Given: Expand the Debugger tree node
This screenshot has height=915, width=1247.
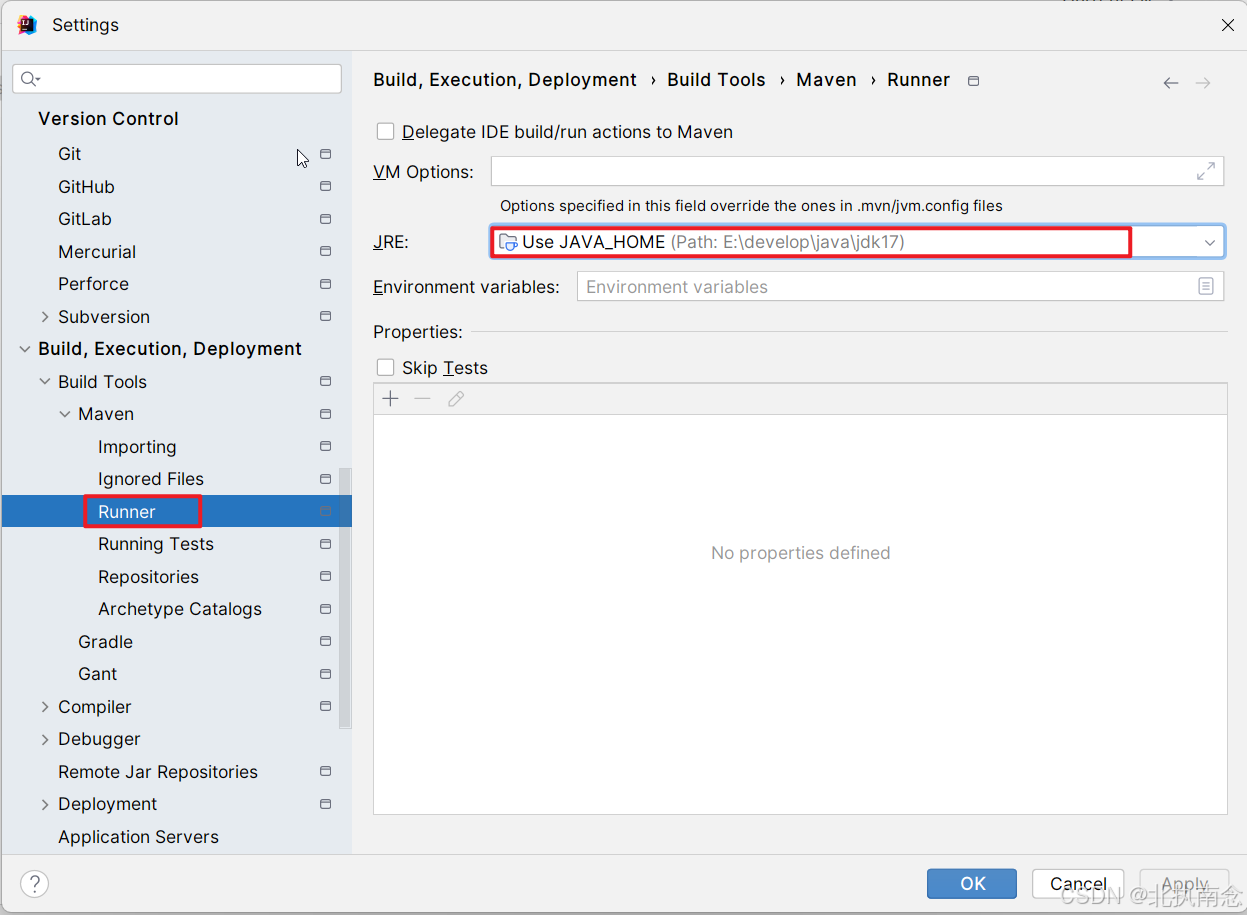Looking at the screenshot, I should coord(45,739).
